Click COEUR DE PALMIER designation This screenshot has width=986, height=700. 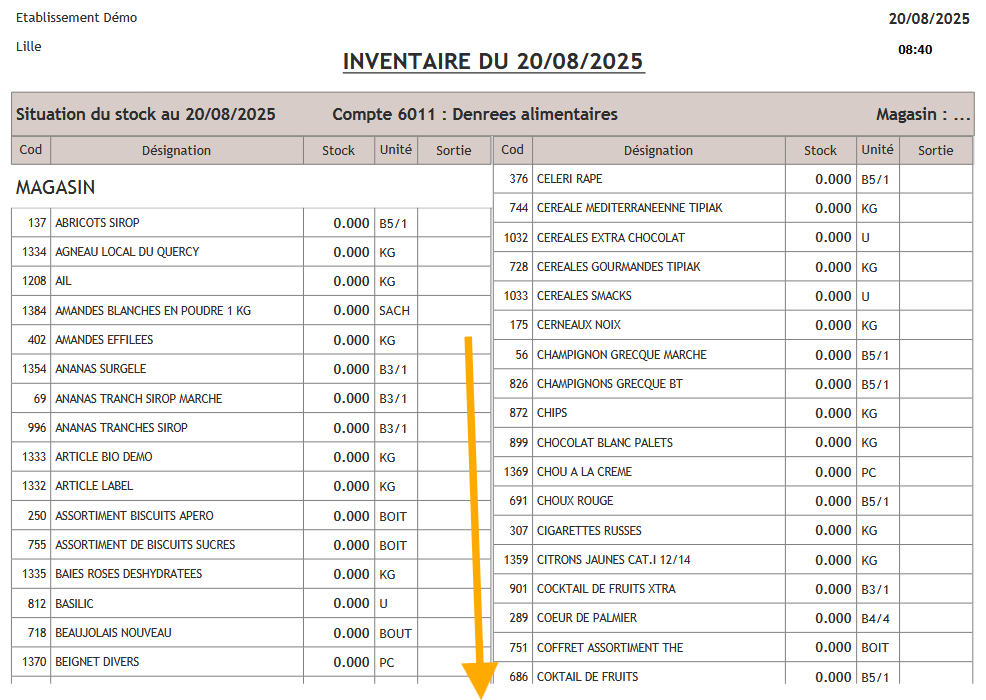(587, 618)
